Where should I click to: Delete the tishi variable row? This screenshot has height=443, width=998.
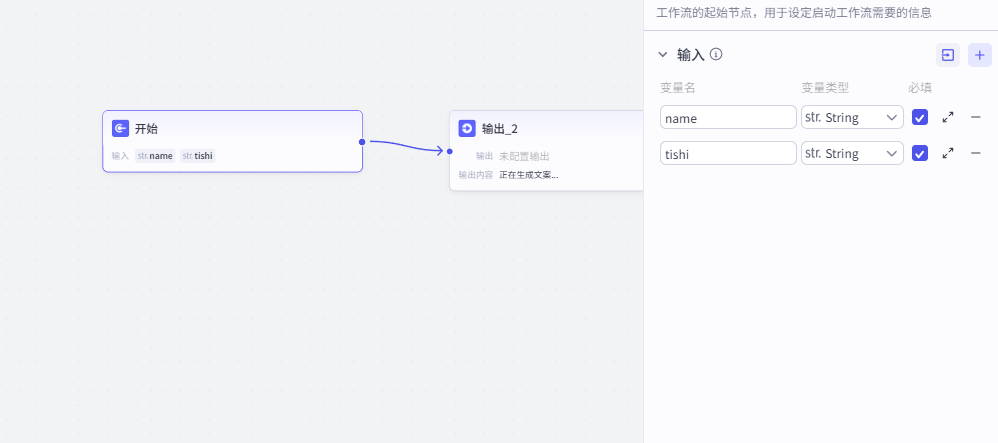click(976, 153)
